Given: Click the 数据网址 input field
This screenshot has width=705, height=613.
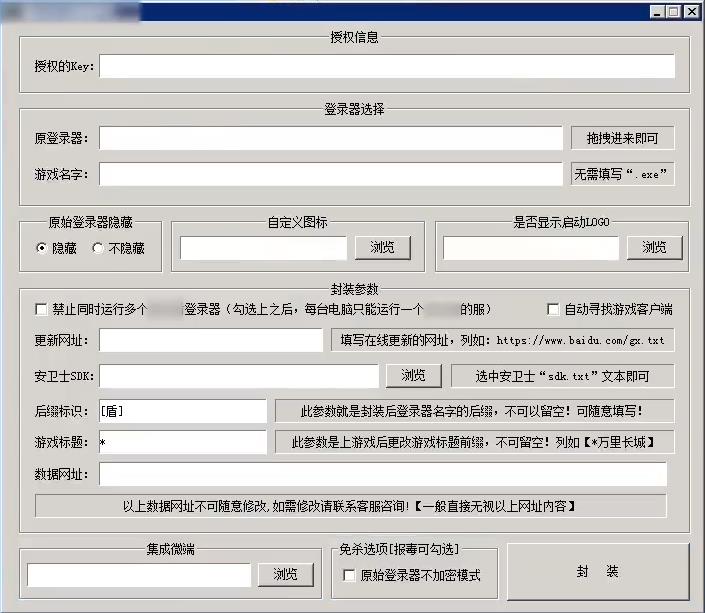Looking at the screenshot, I should tap(382, 474).
